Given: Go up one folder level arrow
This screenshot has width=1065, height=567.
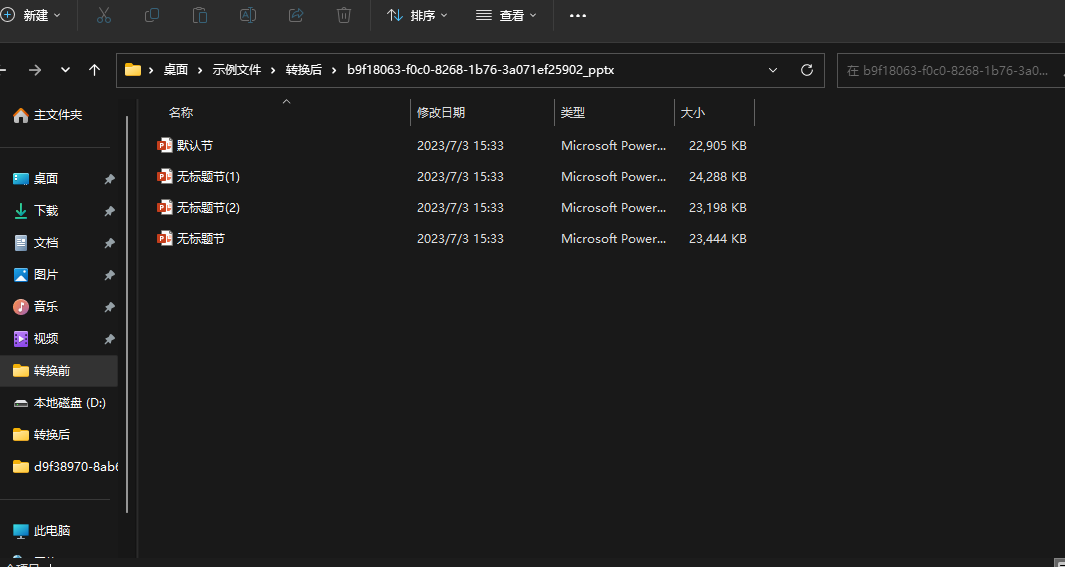Looking at the screenshot, I should pyautogui.click(x=94, y=70).
